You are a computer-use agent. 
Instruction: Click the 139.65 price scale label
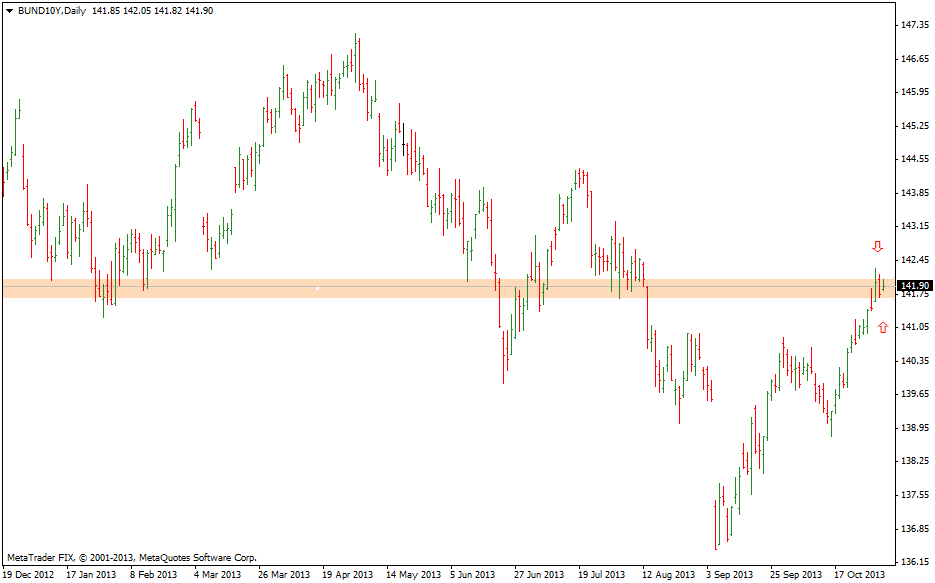click(915, 394)
